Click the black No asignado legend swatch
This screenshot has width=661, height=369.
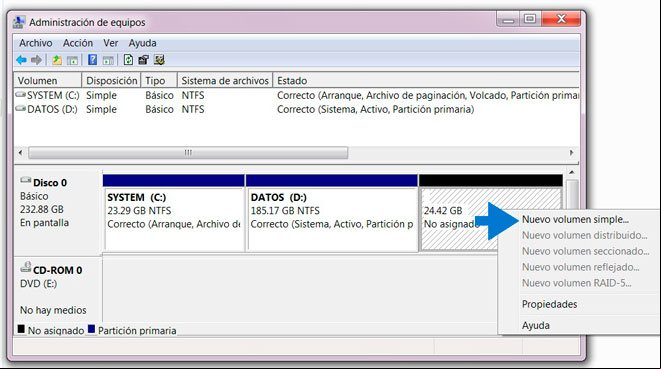21,329
